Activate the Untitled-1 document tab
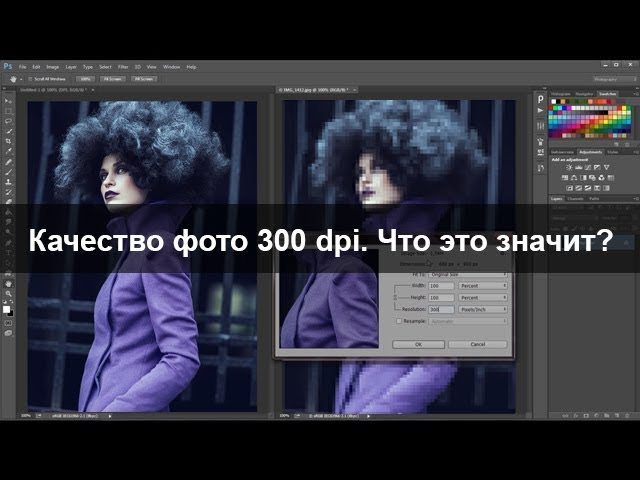640x480 pixels. (54, 89)
